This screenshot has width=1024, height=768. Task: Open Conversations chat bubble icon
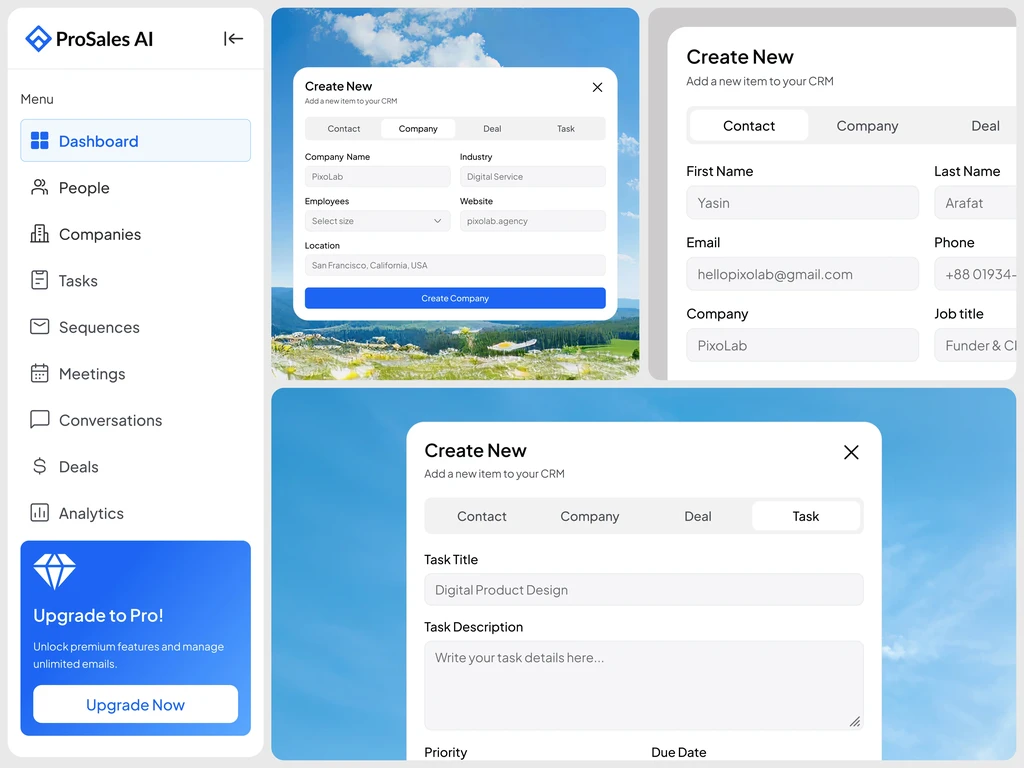(40, 419)
